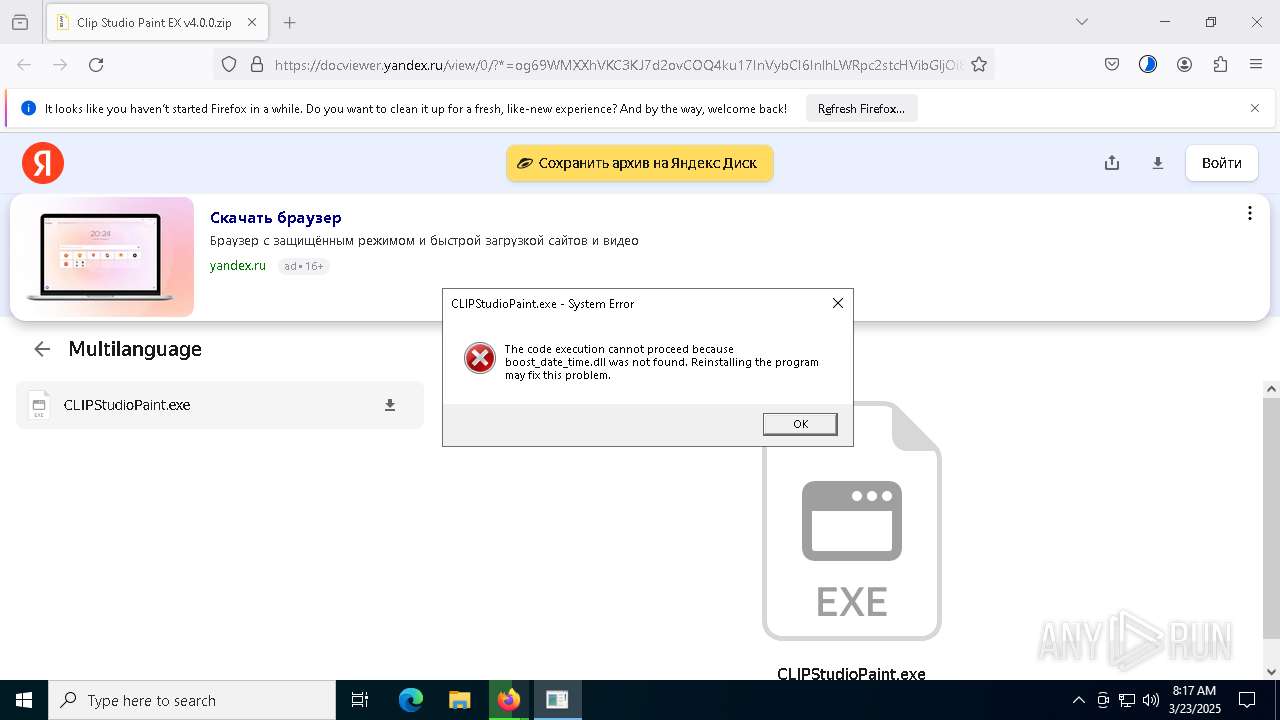
Task: Dismiss the Firefox notification bar
Action: 1255,108
